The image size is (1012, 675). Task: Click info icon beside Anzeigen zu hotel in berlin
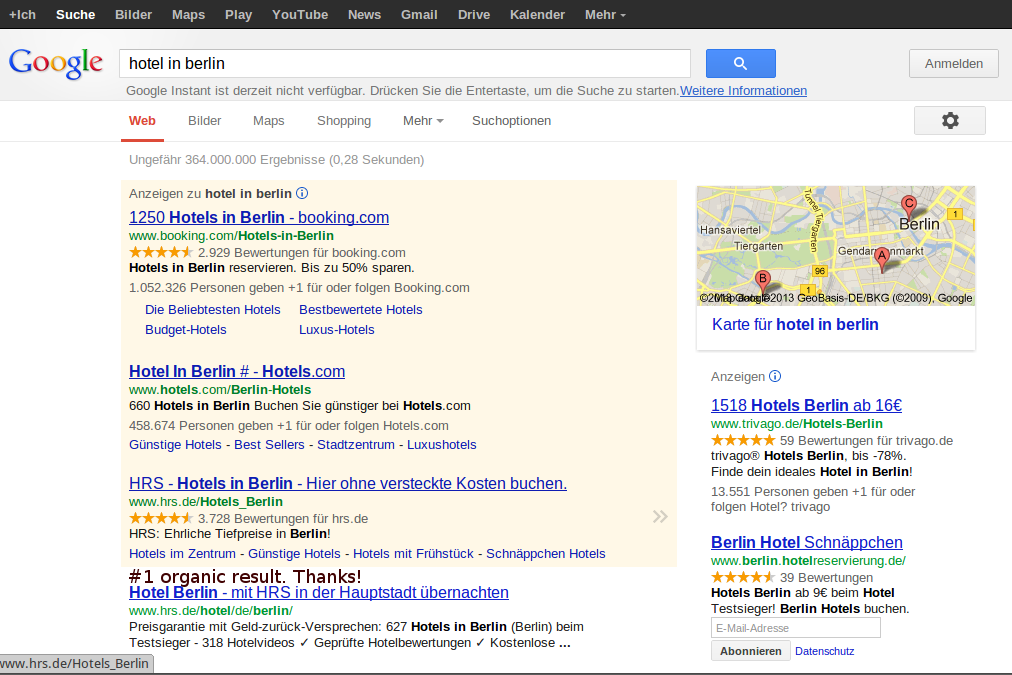coord(302,193)
